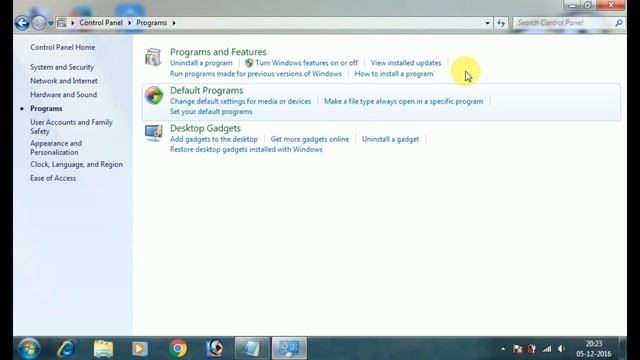Expand the address bar history dropdown
The width and height of the screenshot is (640, 360).
tap(487, 23)
